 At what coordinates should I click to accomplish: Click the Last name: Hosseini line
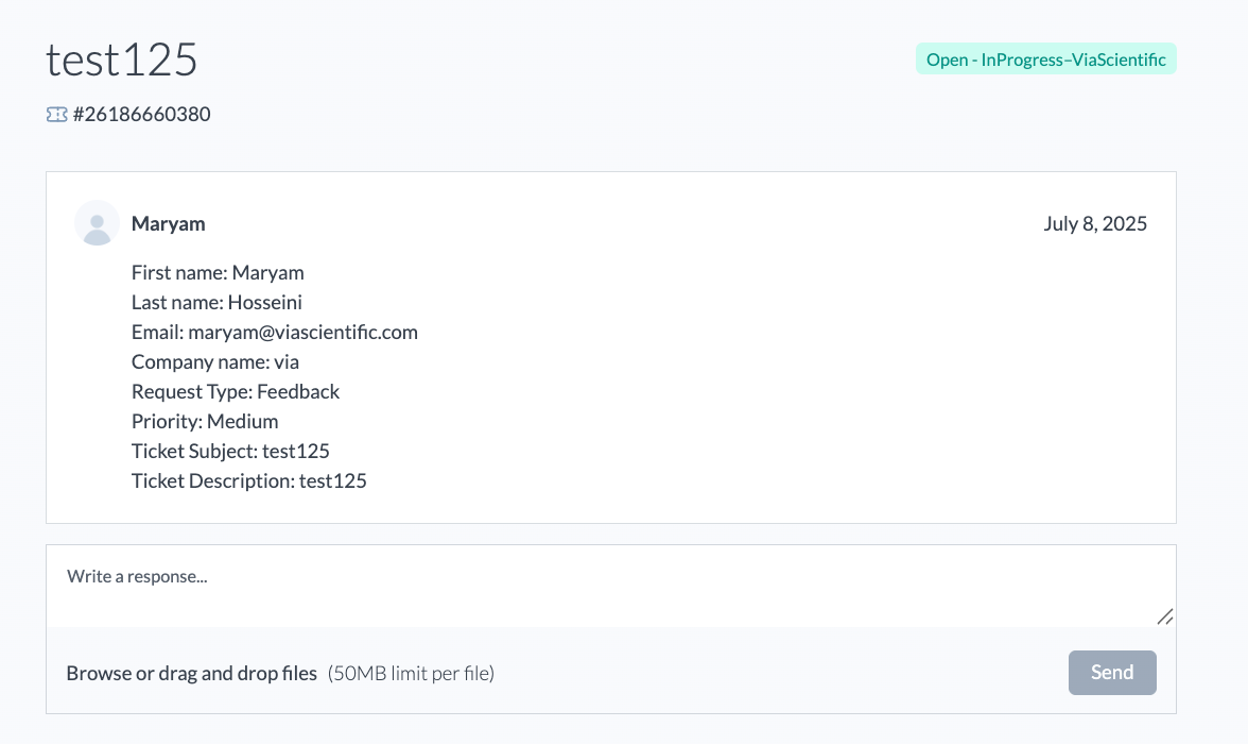click(x=216, y=302)
